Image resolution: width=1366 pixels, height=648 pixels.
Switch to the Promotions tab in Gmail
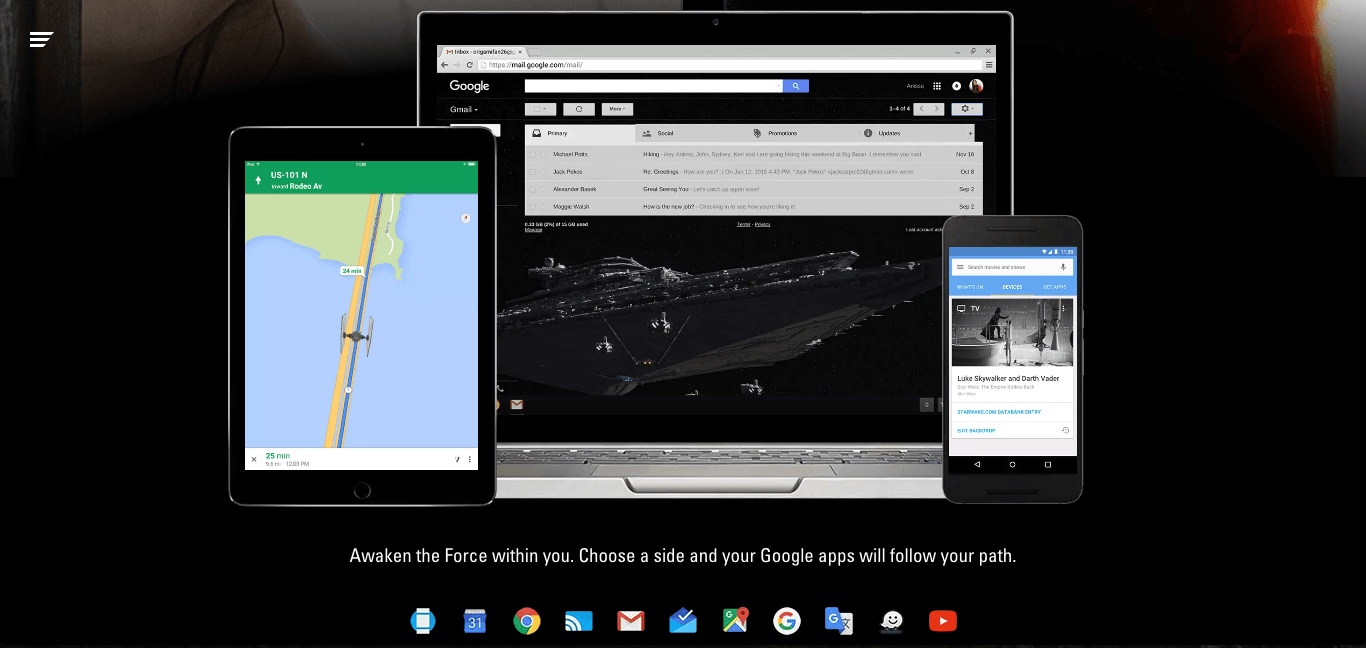(x=782, y=133)
